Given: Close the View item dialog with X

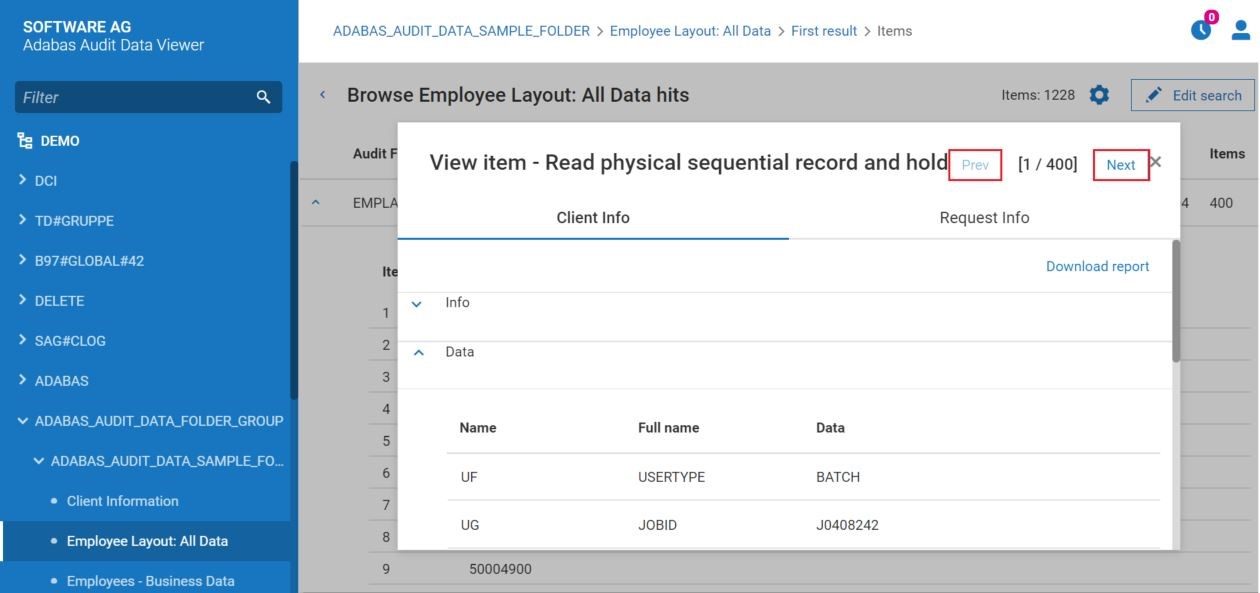Looking at the screenshot, I should (x=1156, y=161).
